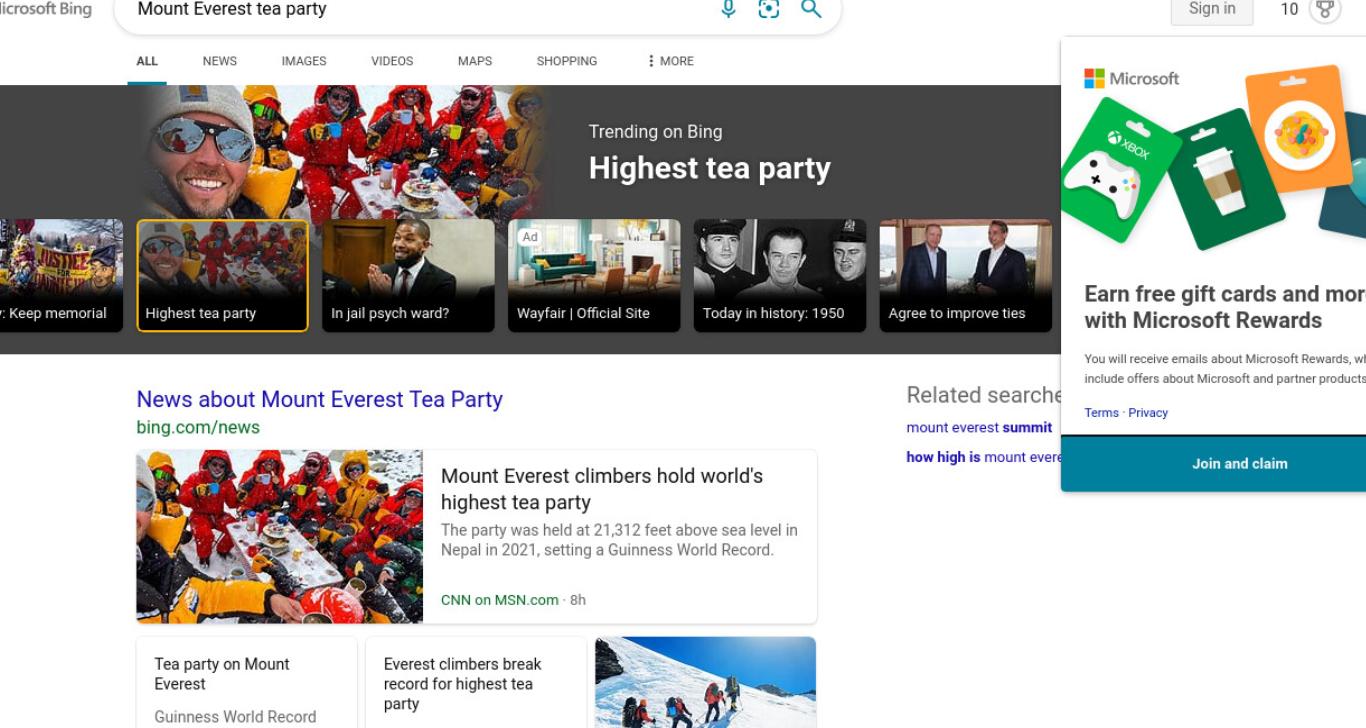Click the Guinness World Record snippet text
The width and height of the screenshot is (1366, 728).
pos(235,717)
